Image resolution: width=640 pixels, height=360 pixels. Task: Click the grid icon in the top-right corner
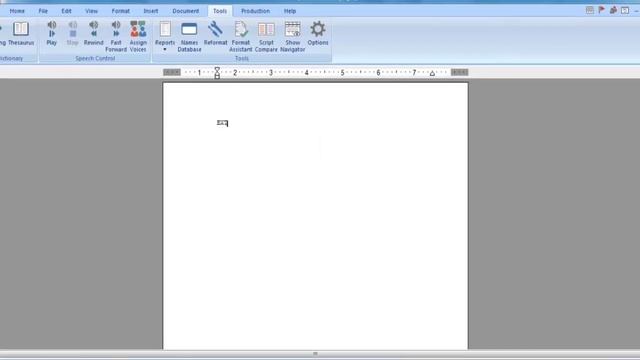coord(590,10)
